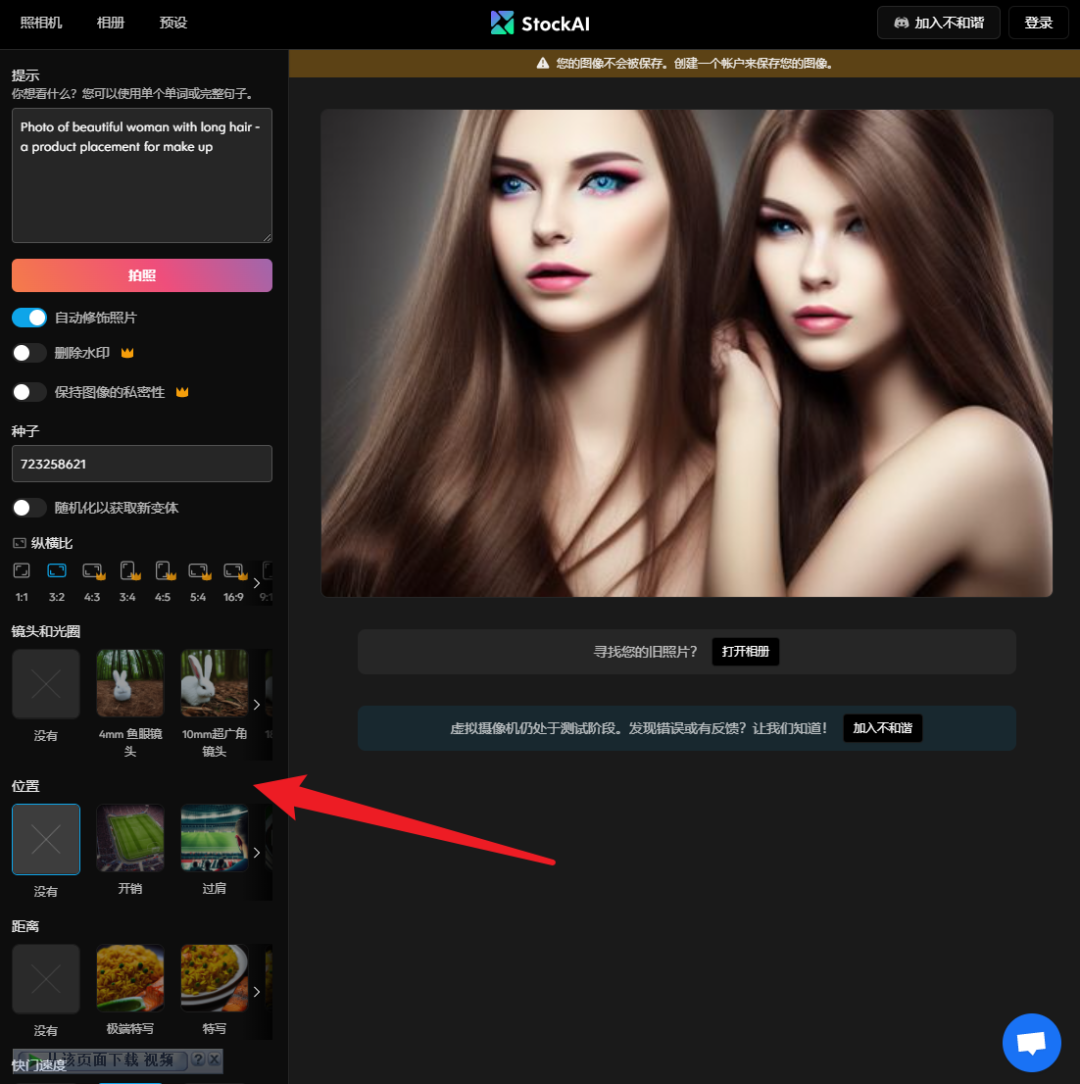Choose the 开销 position thumbnail
Viewport: 1080px width, 1084px height.
coord(130,838)
